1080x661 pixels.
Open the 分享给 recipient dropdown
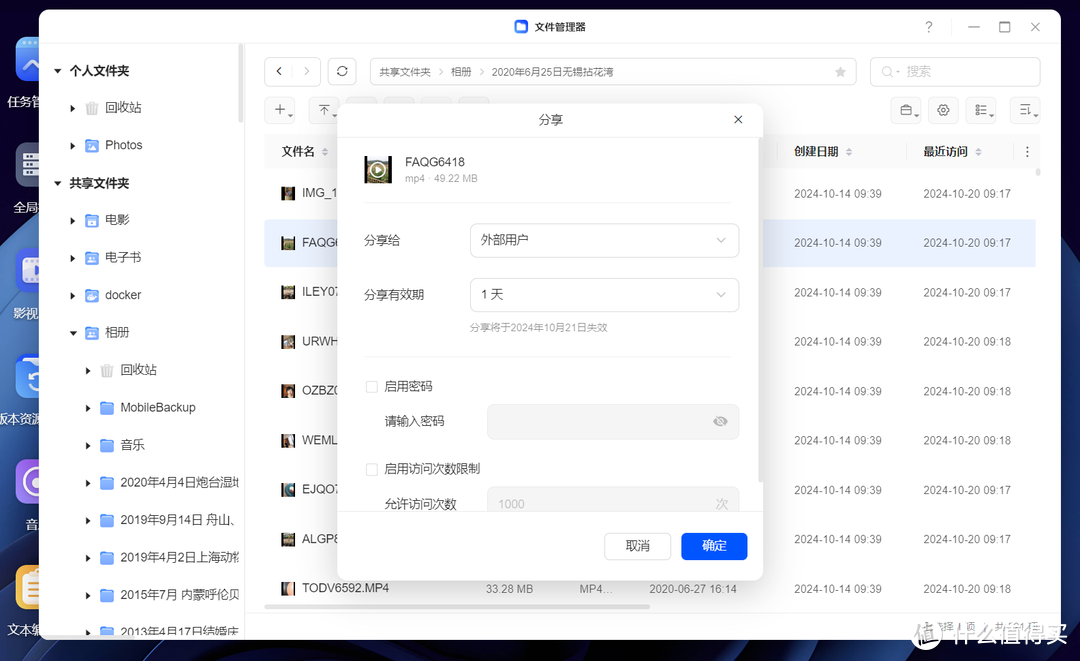click(604, 240)
